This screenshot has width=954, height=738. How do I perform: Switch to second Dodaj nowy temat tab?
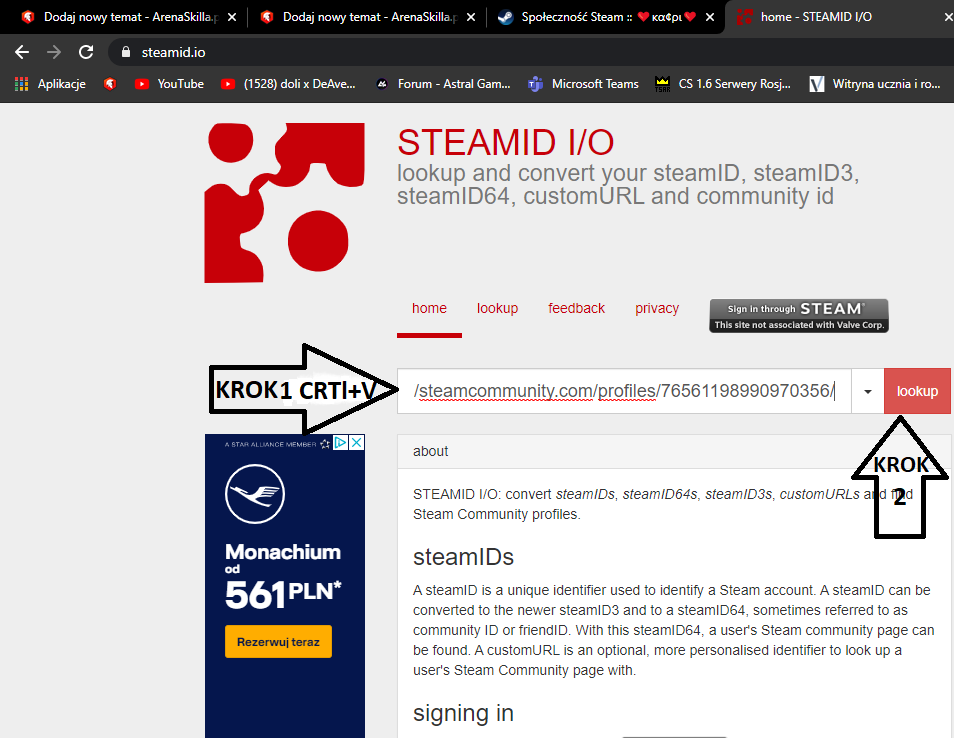(x=359, y=17)
